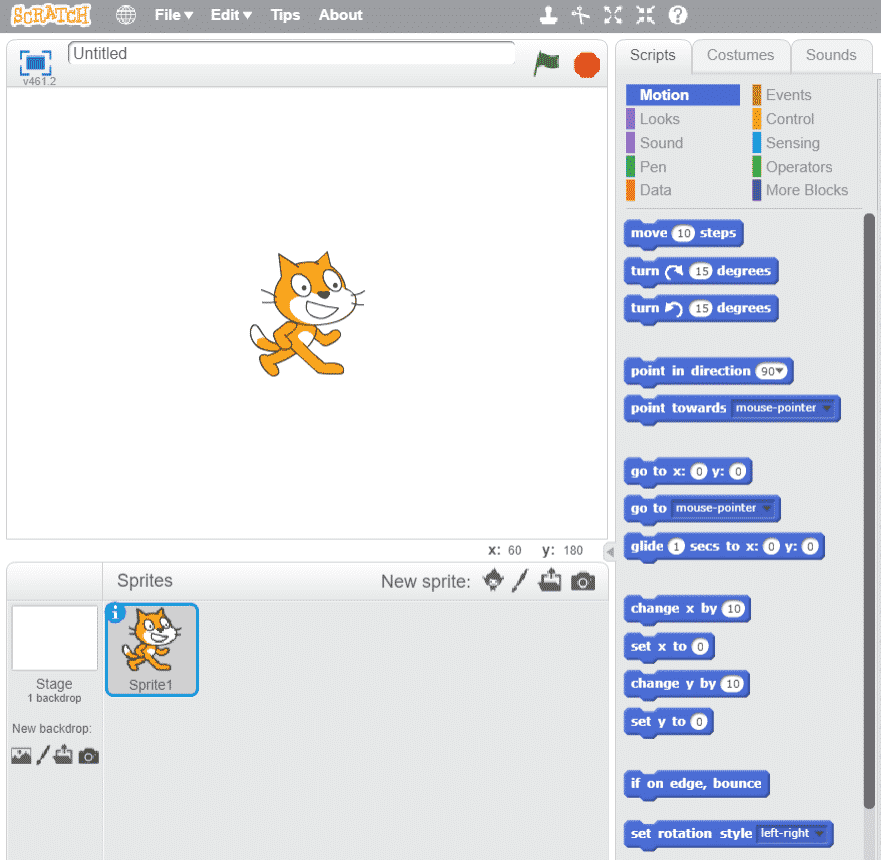Switch to the Costumes tab
This screenshot has height=860, width=881.
click(x=740, y=55)
